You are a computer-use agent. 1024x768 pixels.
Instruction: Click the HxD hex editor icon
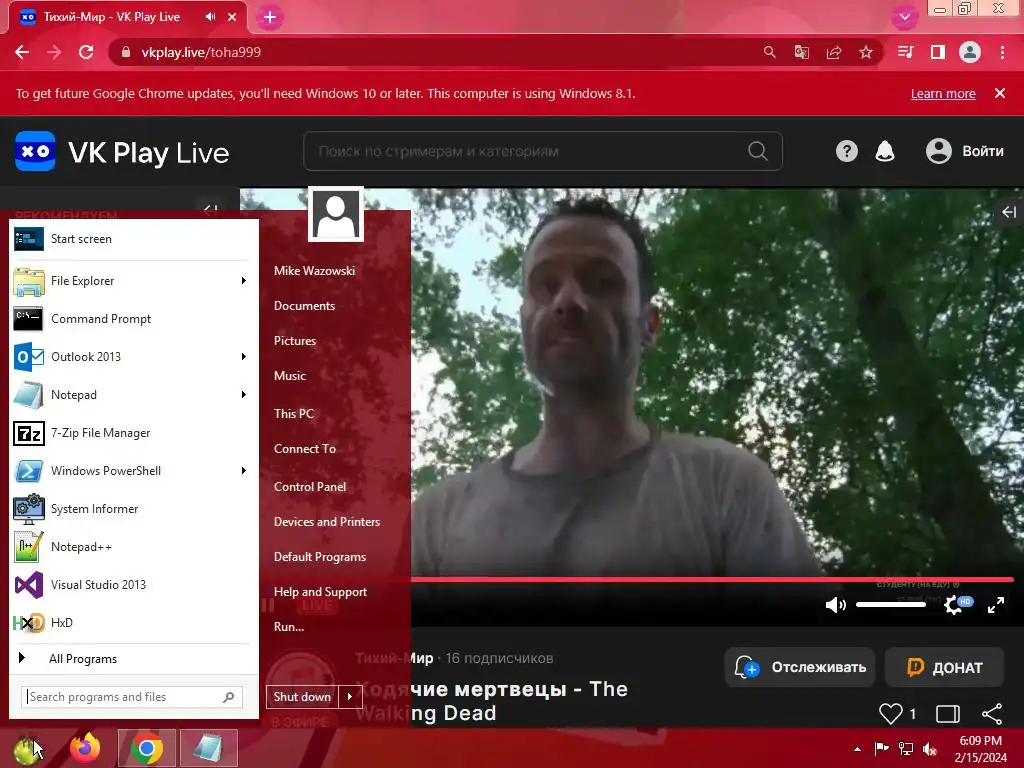(x=29, y=622)
